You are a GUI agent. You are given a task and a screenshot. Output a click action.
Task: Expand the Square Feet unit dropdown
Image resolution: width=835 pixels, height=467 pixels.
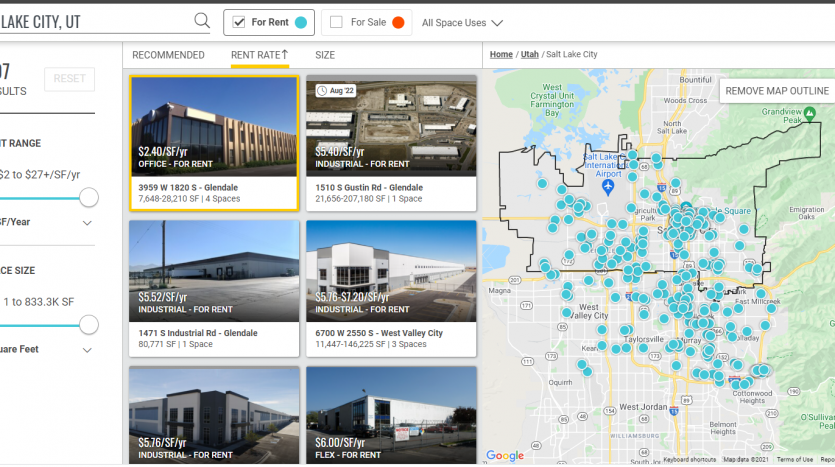tap(87, 350)
